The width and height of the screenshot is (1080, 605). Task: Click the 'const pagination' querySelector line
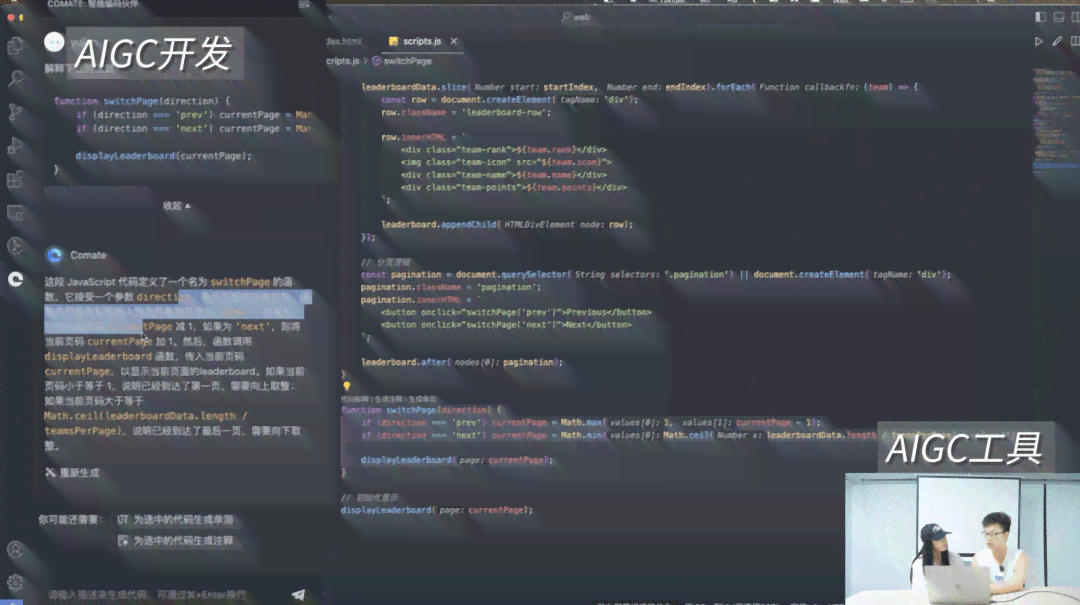tap(656, 274)
